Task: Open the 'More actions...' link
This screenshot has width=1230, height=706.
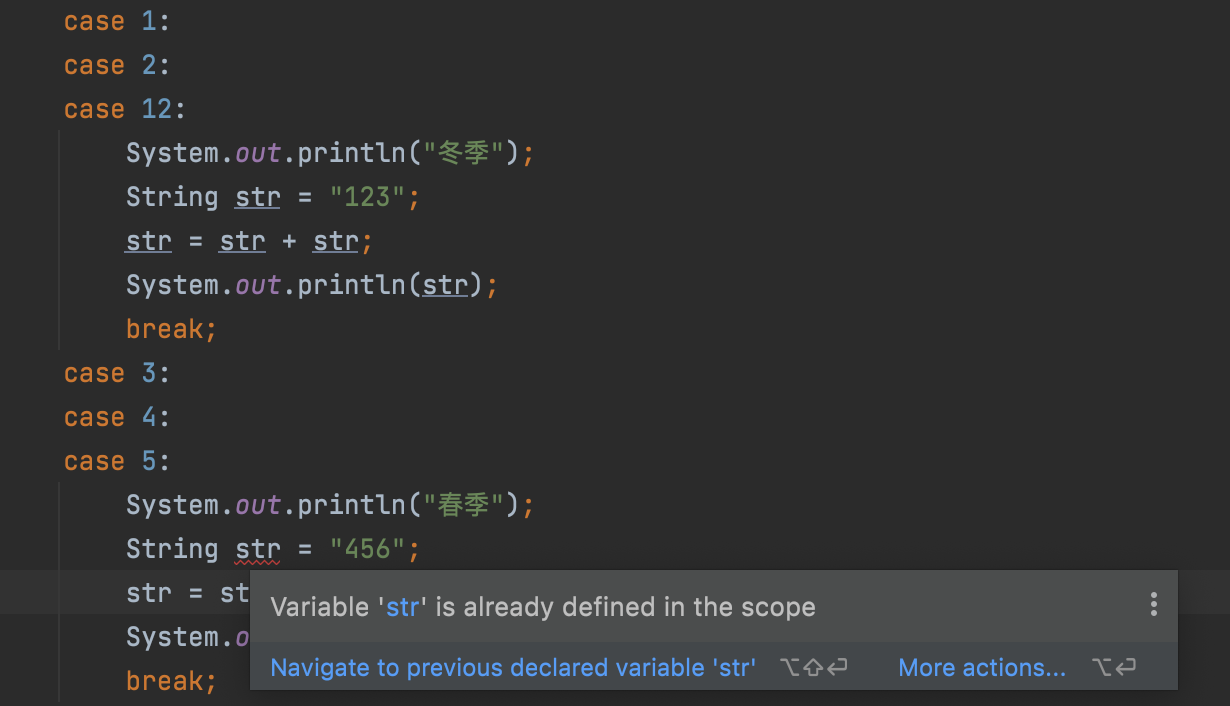Action: point(982,668)
